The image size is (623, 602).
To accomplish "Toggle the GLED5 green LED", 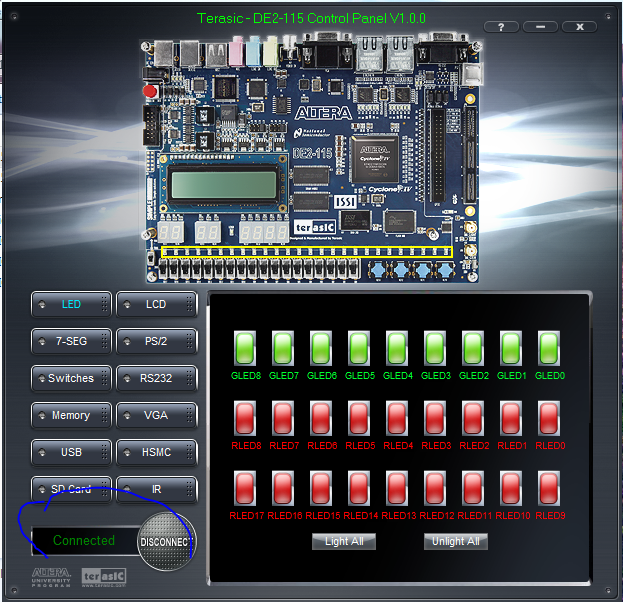I will coord(359,348).
